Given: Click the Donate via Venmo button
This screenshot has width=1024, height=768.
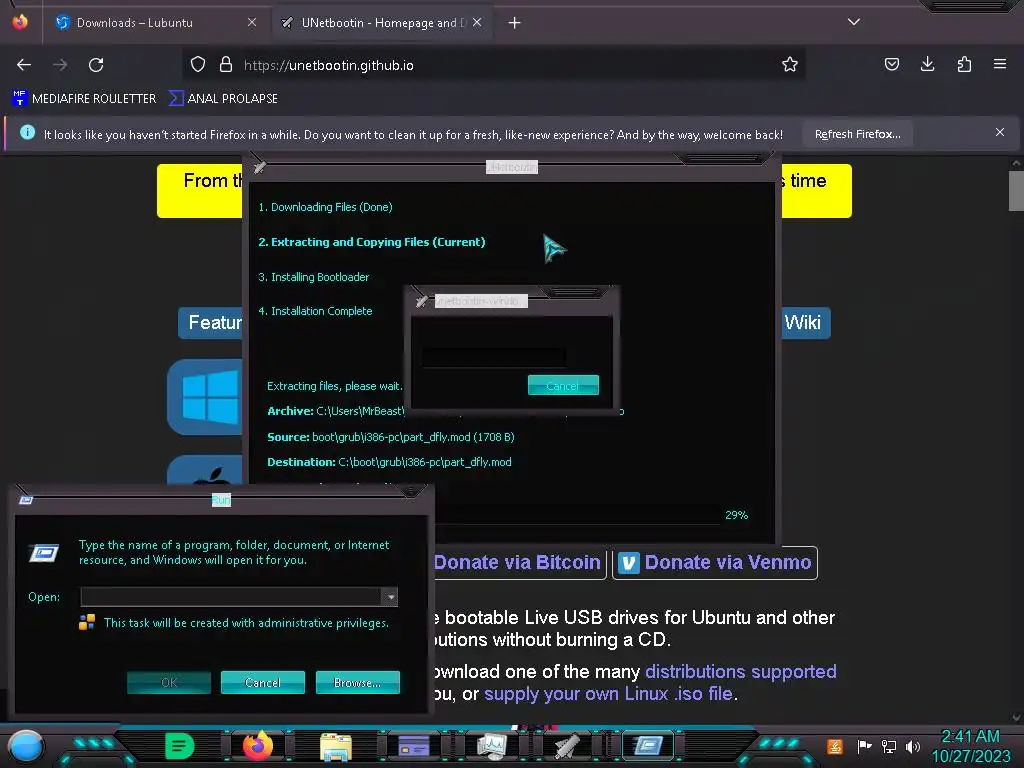Looking at the screenshot, I should (x=715, y=562).
